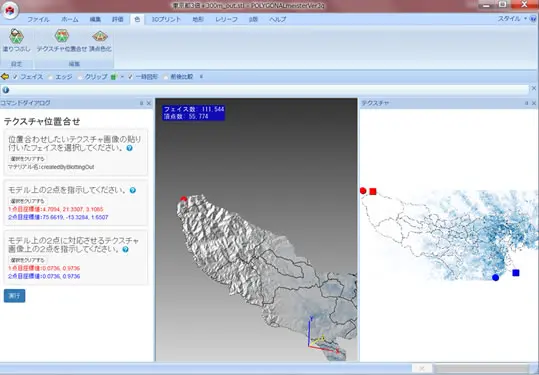
Task: Click the red texture 1点目座標値 0.0736 text
Action: click(44, 268)
